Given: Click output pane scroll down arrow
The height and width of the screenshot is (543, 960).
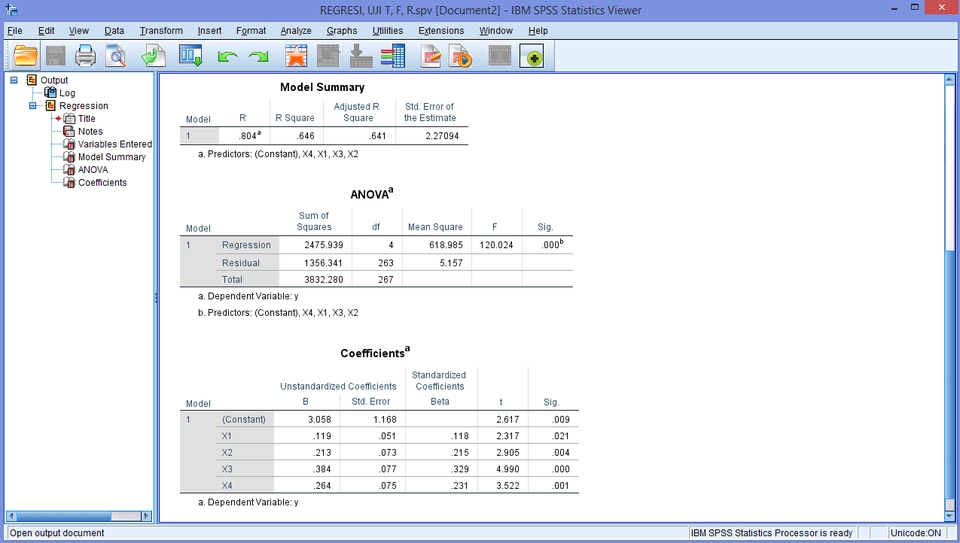Looking at the screenshot, I should [x=950, y=516].
